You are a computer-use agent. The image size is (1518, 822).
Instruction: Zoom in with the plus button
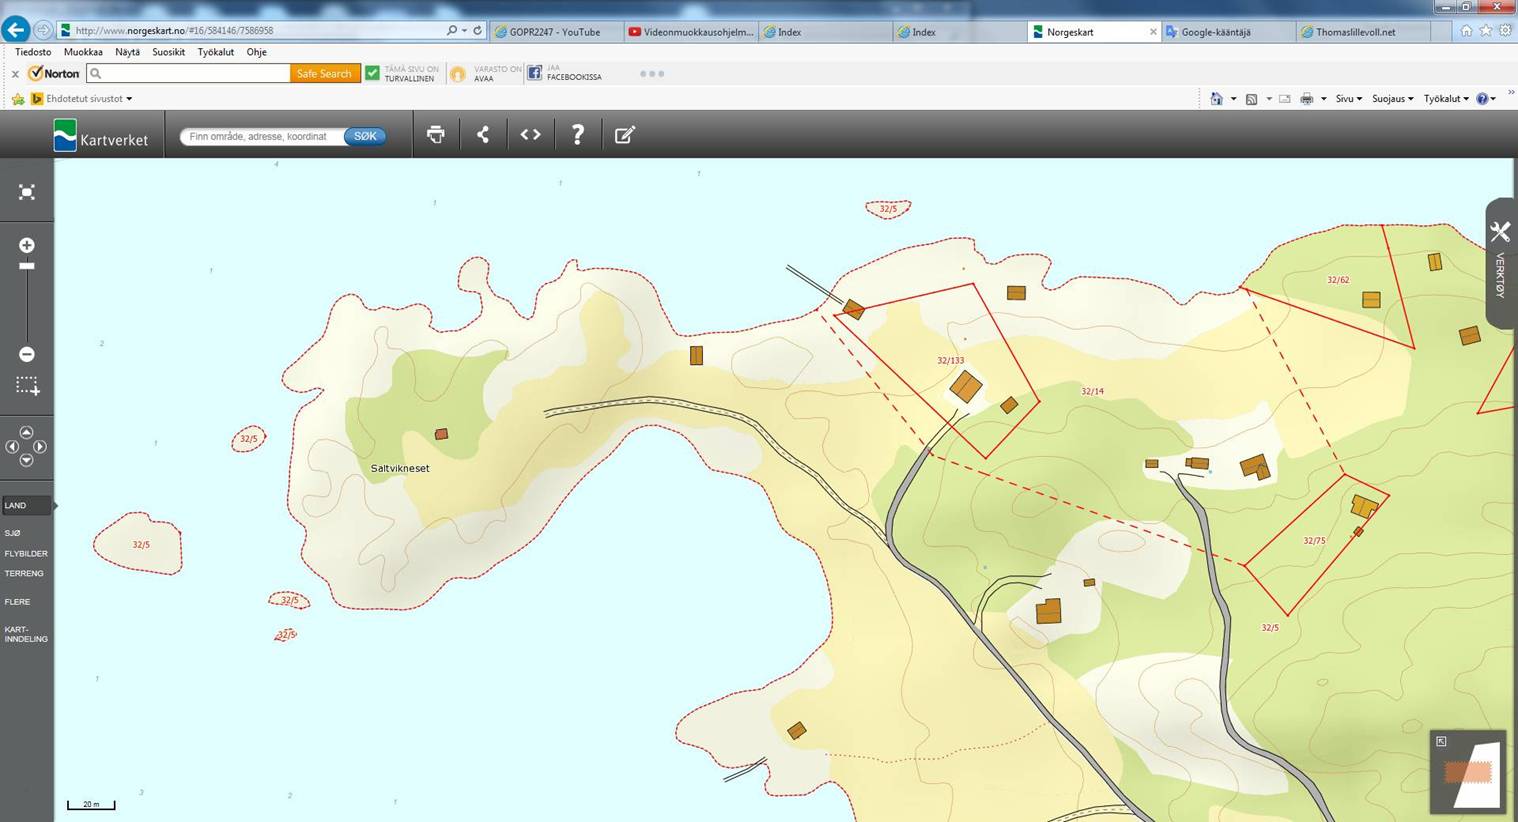click(27, 245)
